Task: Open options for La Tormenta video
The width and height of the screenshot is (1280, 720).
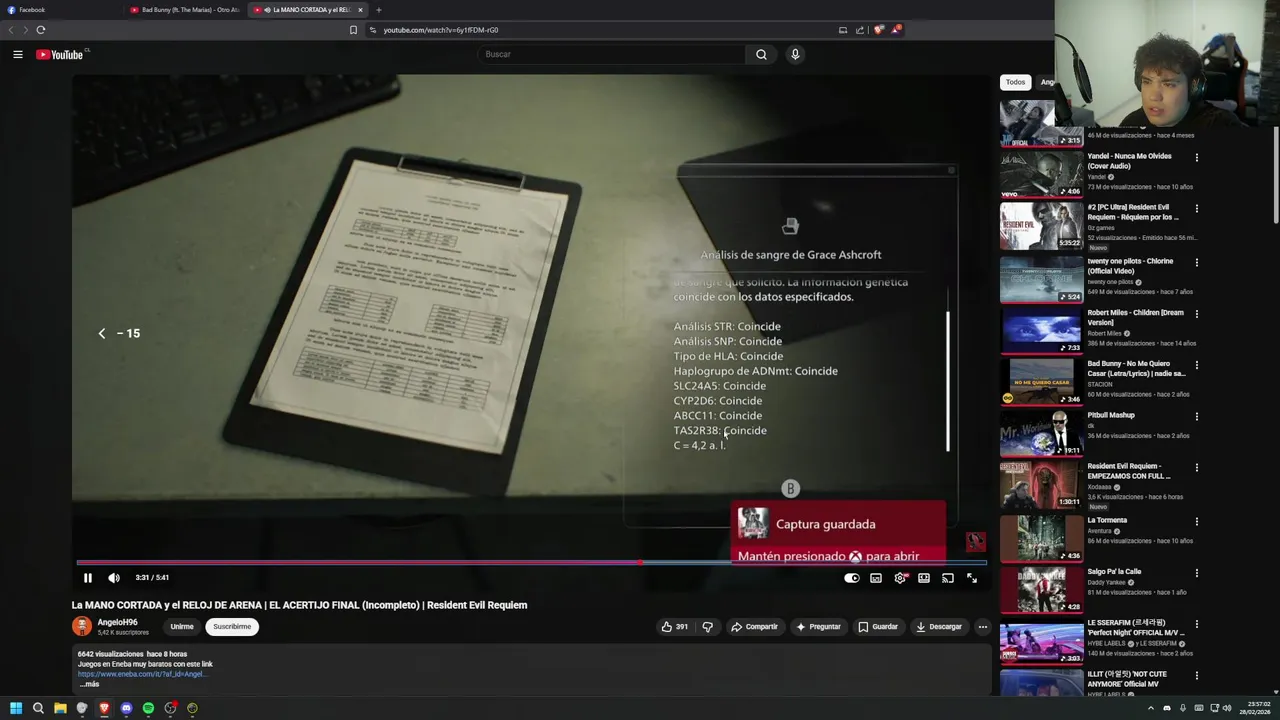Action: [x=1196, y=522]
